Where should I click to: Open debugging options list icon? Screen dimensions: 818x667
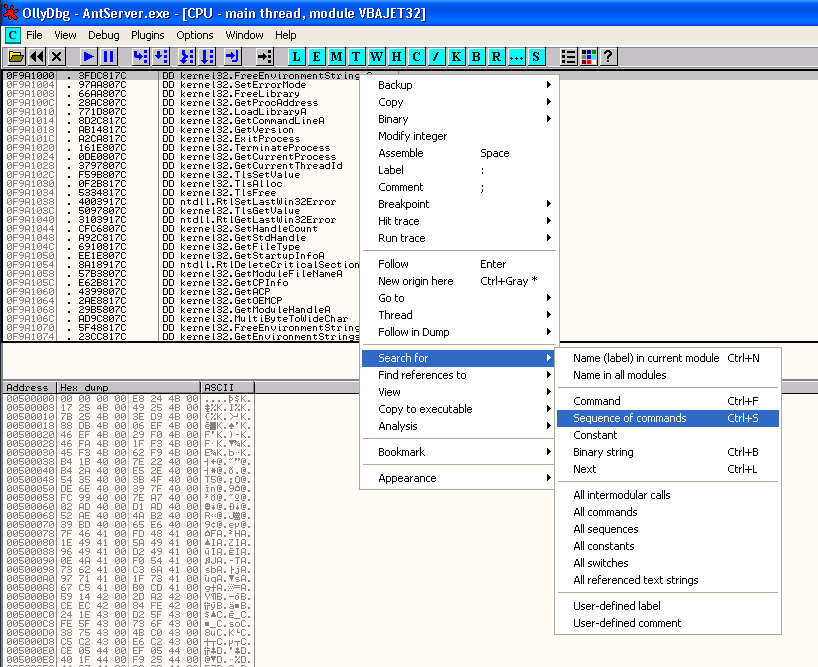click(x=568, y=56)
